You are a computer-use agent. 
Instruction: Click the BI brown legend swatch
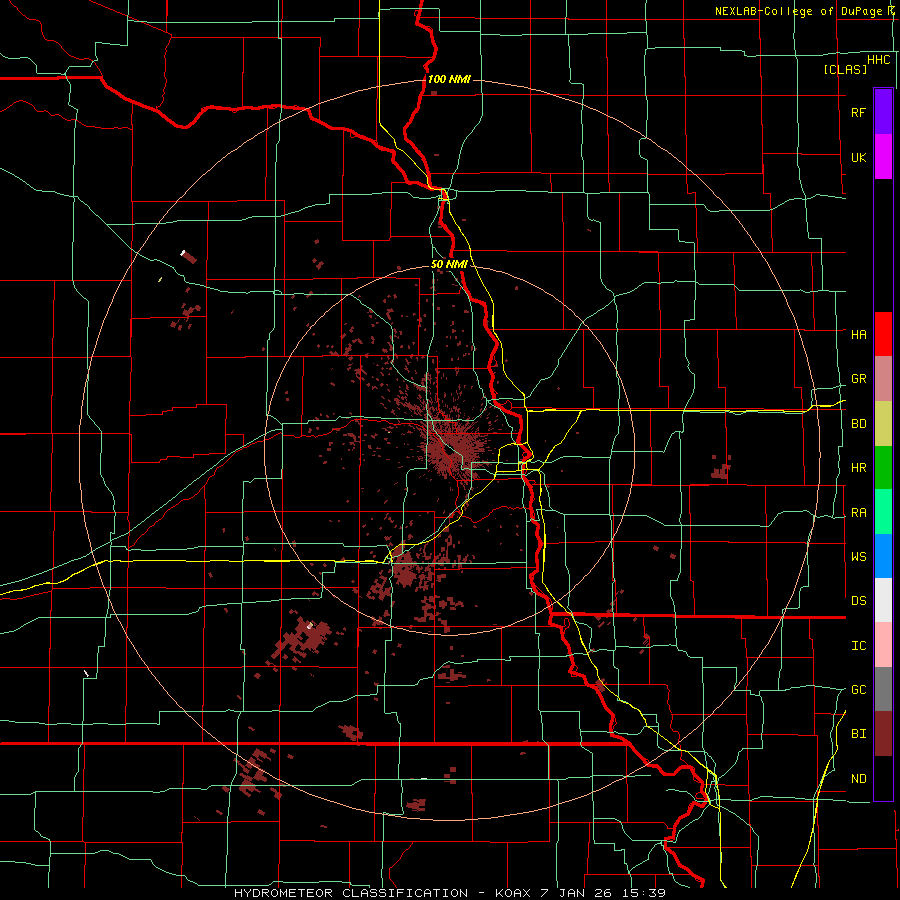coord(883,734)
